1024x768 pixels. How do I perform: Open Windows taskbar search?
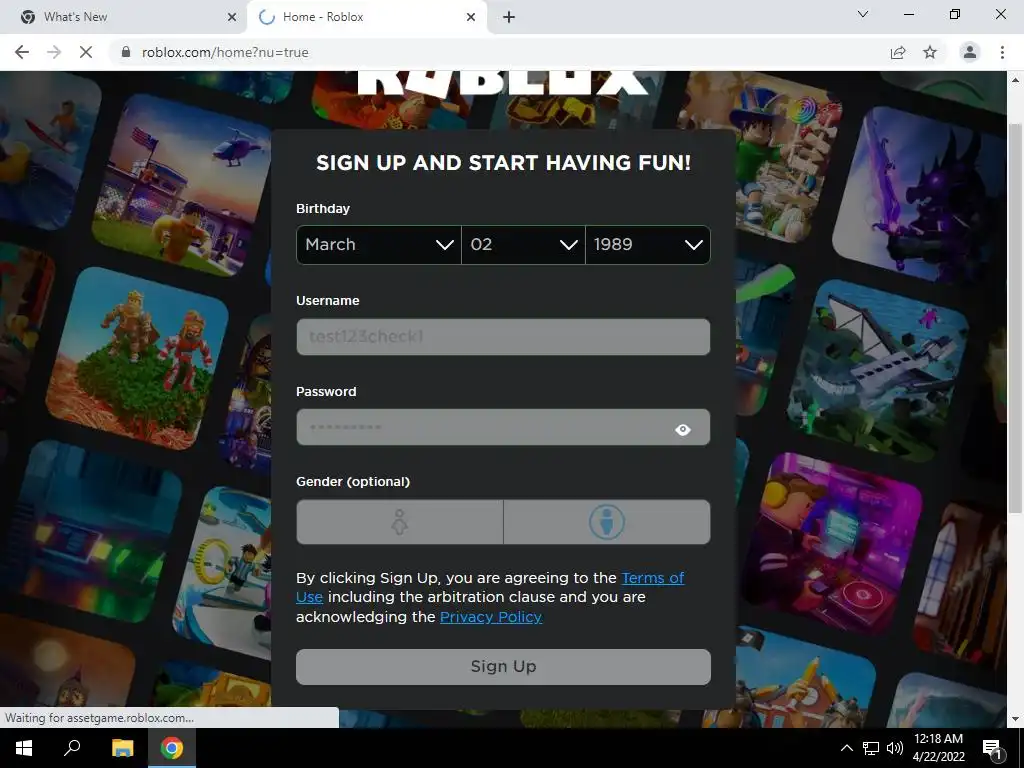click(x=72, y=748)
